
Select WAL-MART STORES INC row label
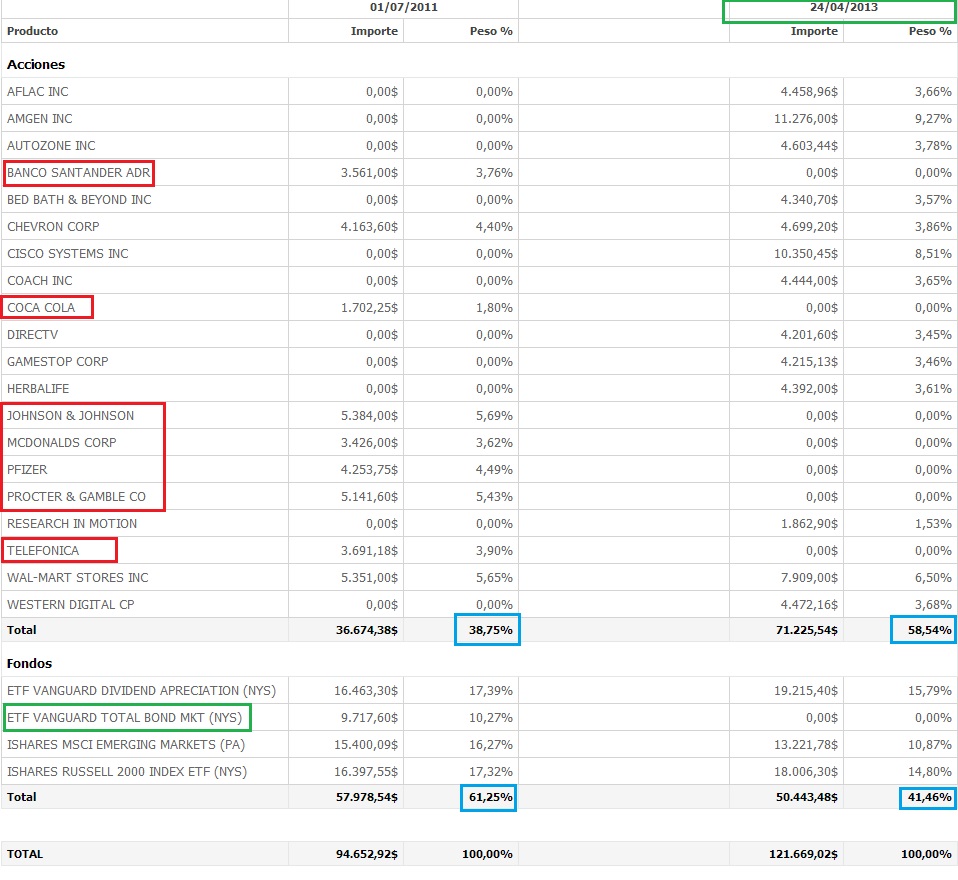(78, 578)
